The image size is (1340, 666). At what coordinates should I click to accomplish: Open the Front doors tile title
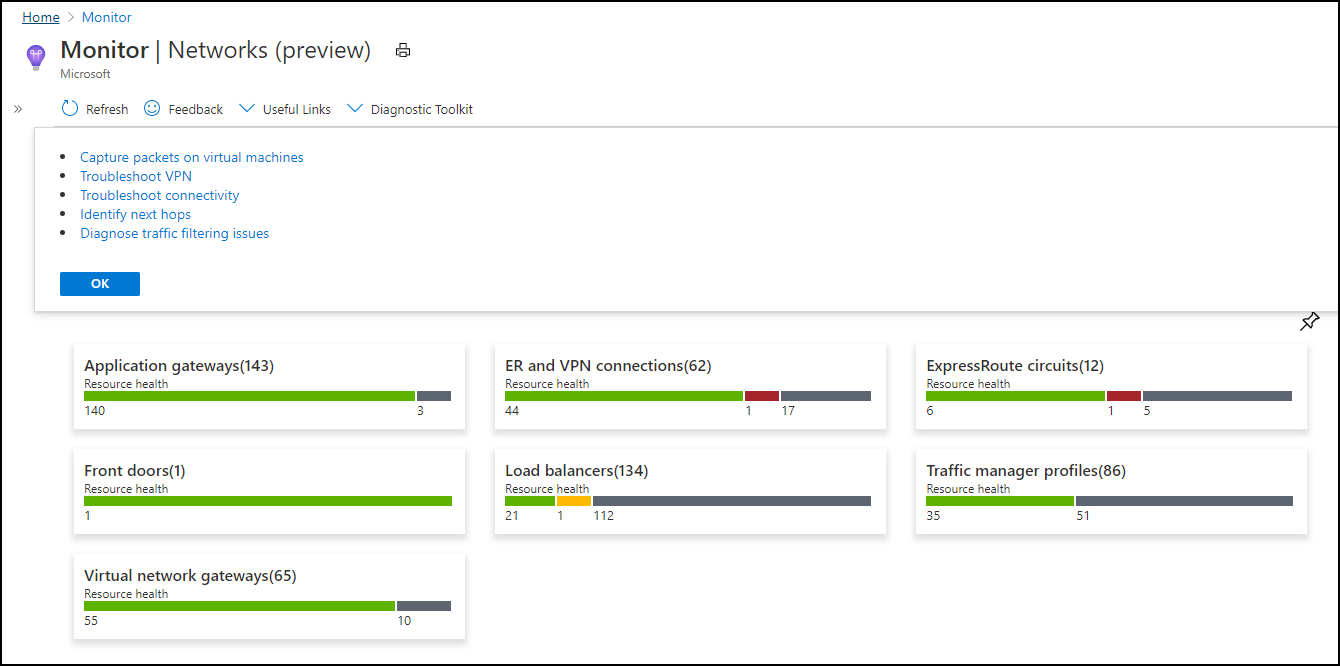[134, 471]
